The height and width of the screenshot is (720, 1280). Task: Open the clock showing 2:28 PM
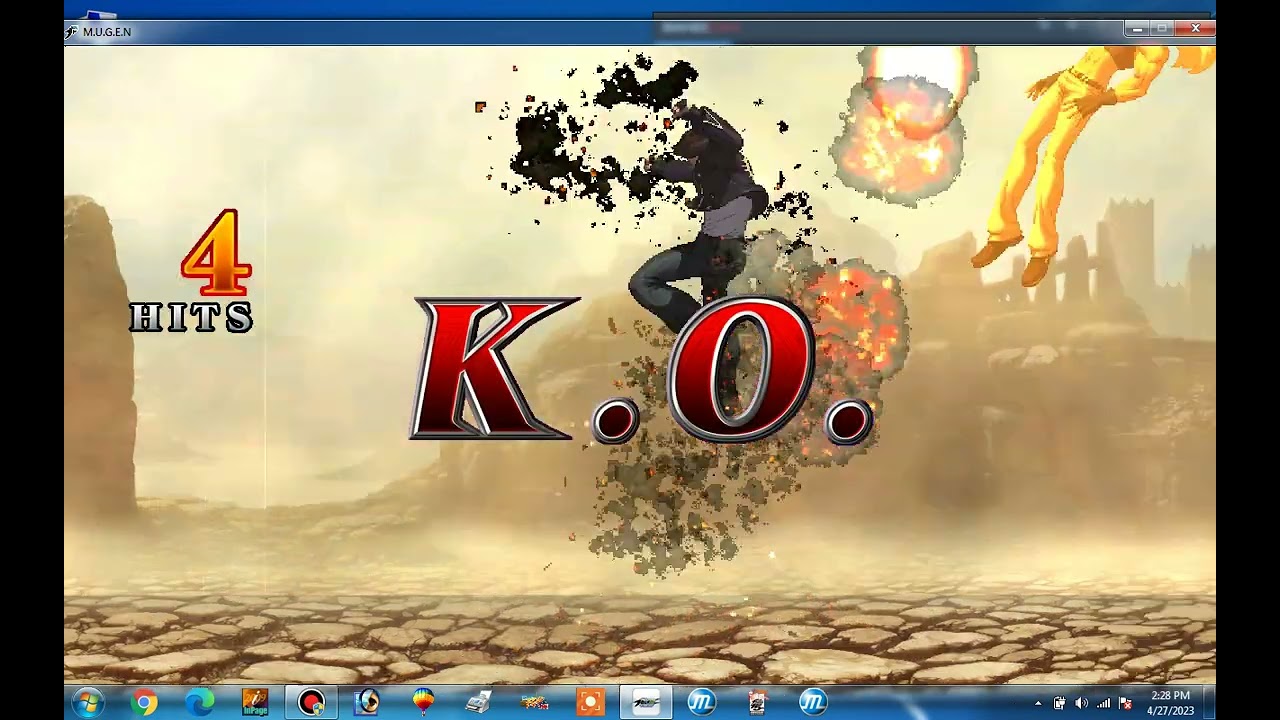1169,703
